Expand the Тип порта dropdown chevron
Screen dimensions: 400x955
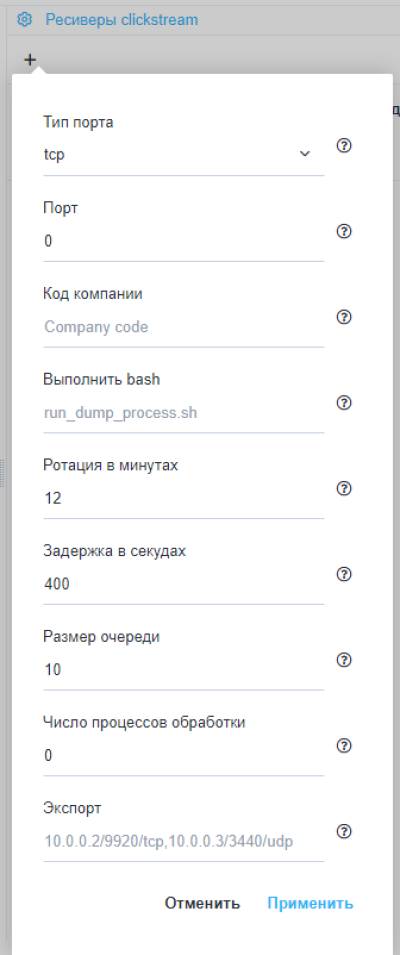(x=305, y=154)
